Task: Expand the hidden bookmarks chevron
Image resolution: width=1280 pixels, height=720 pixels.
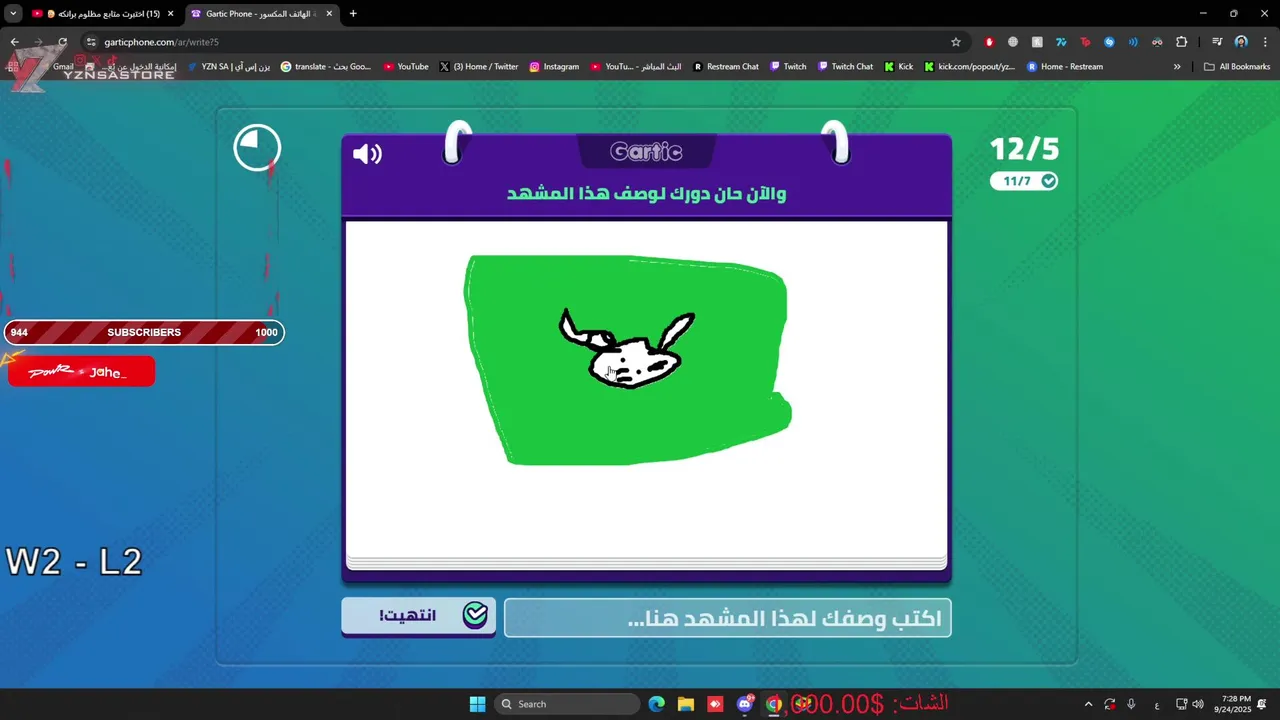Action: click(x=1177, y=67)
